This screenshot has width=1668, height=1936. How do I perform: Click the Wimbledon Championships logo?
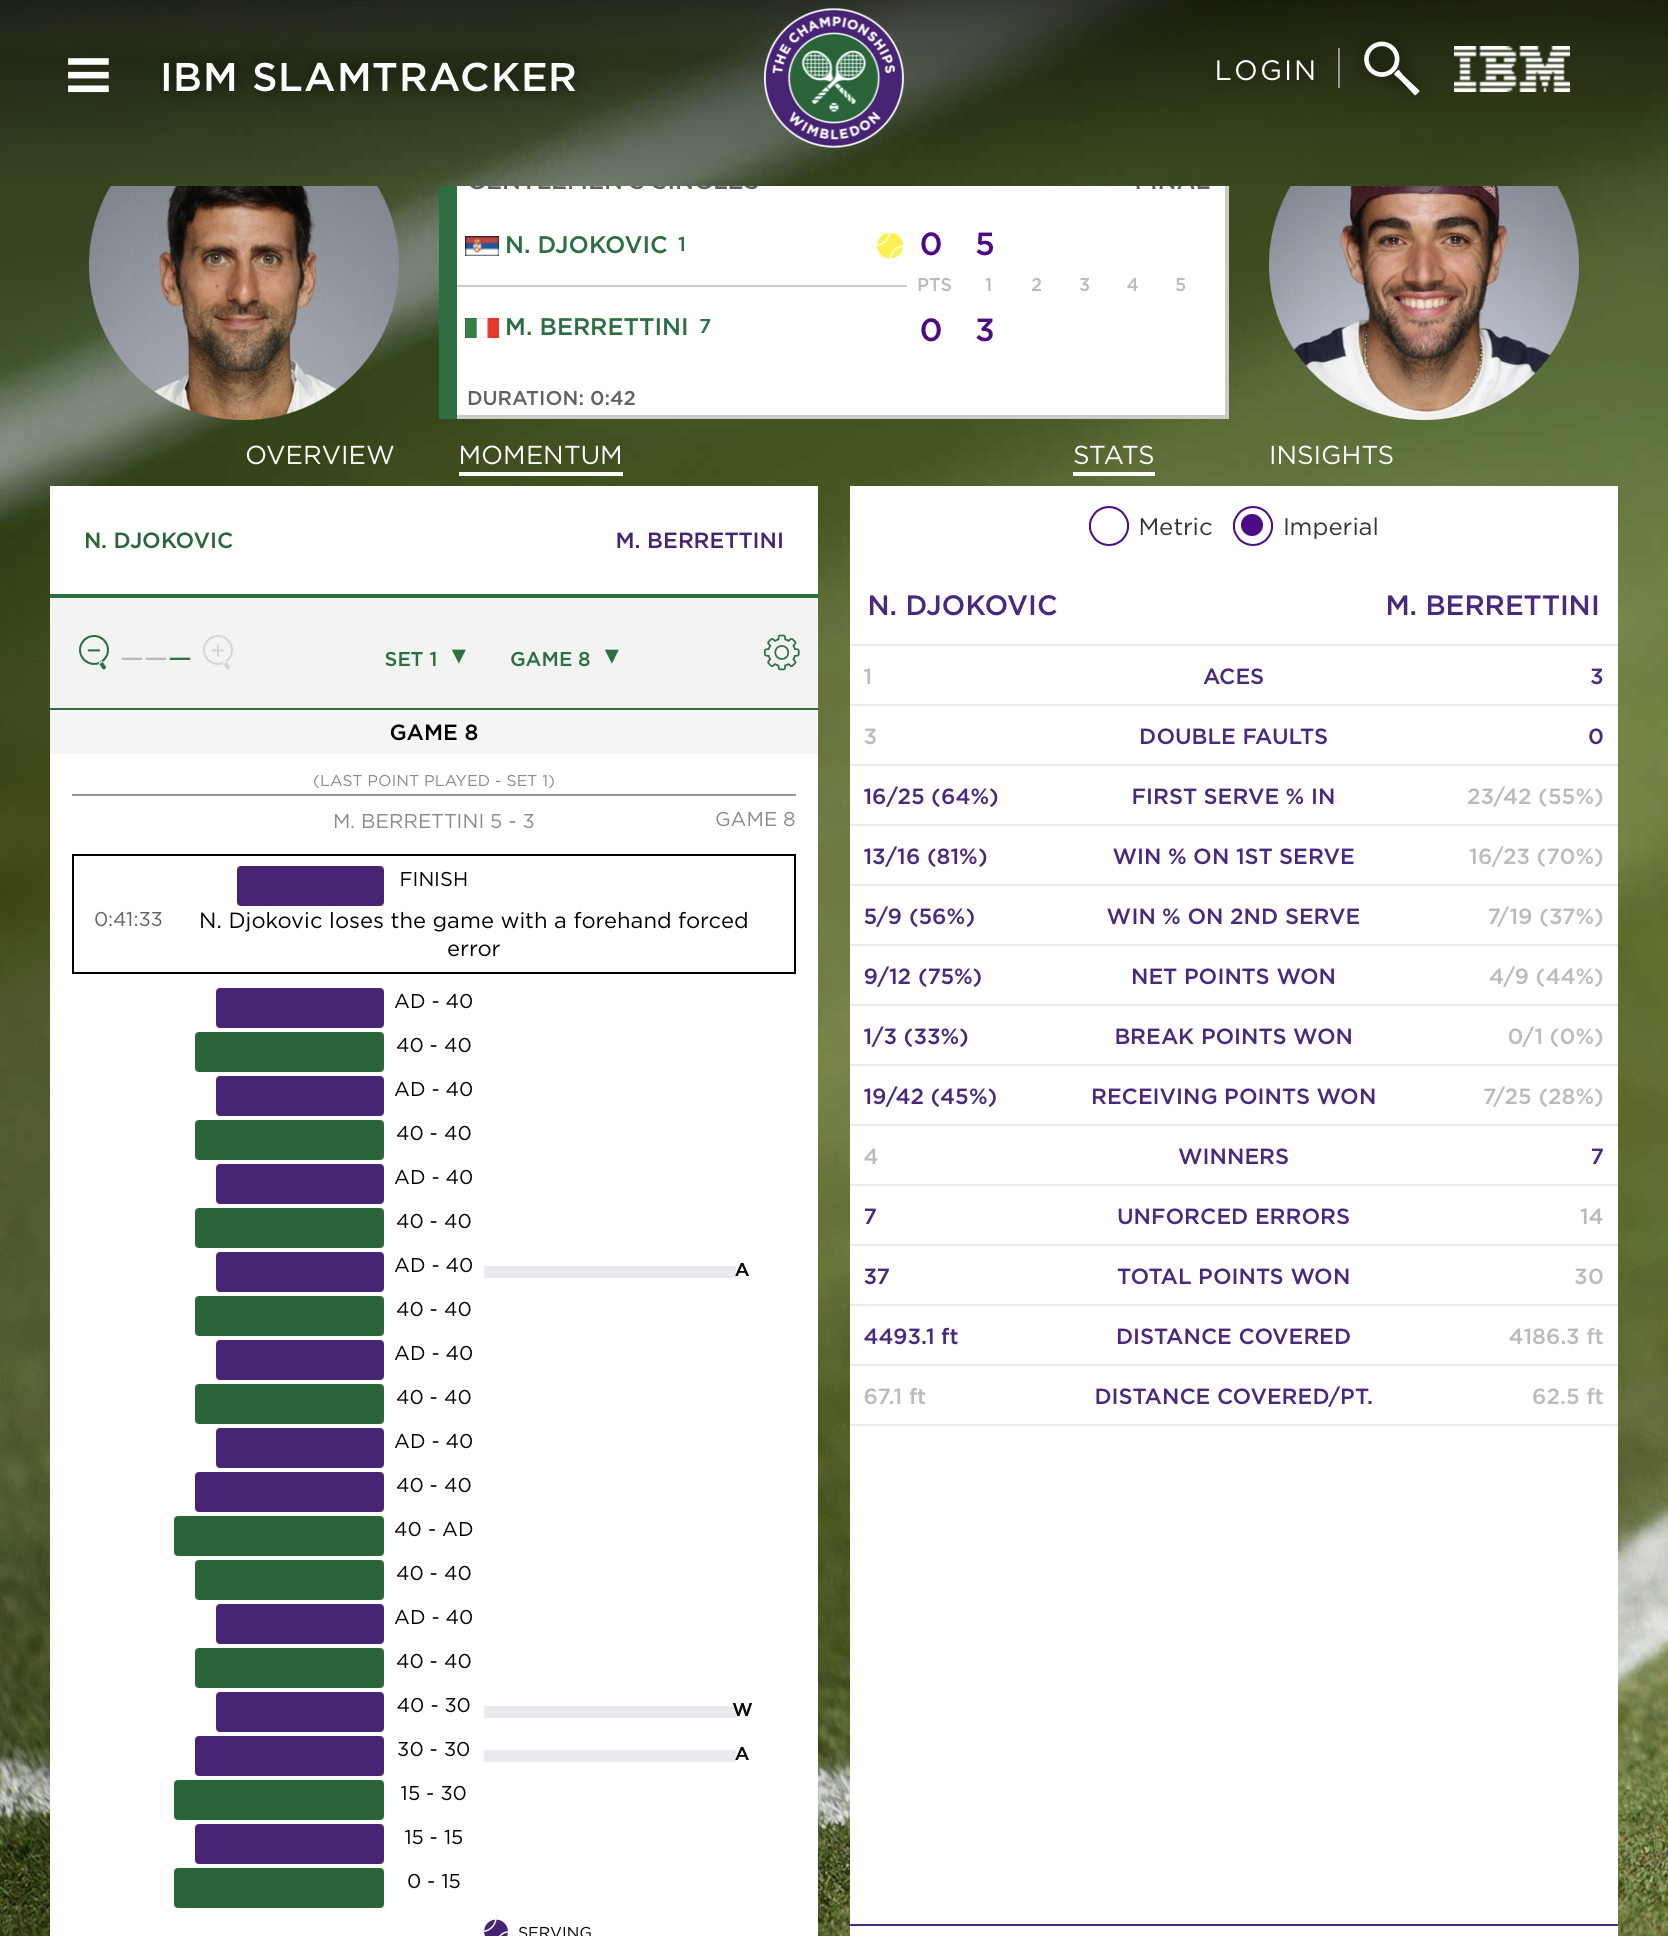click(833, 78)
